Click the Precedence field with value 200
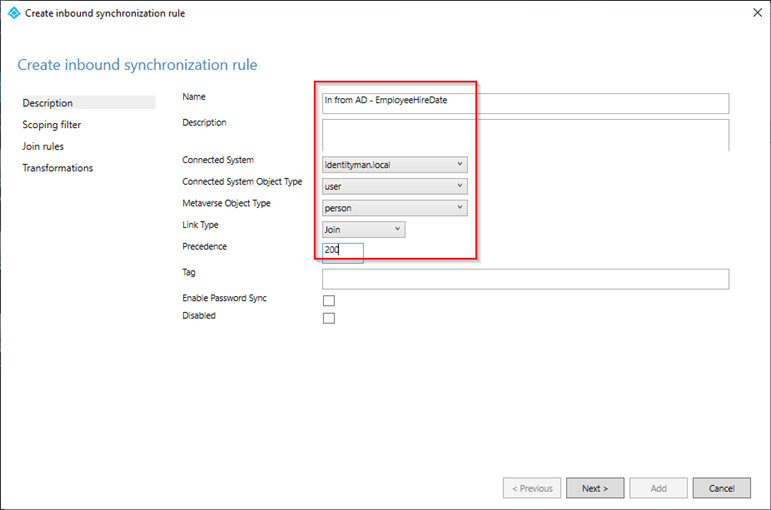 pos(342,251)
